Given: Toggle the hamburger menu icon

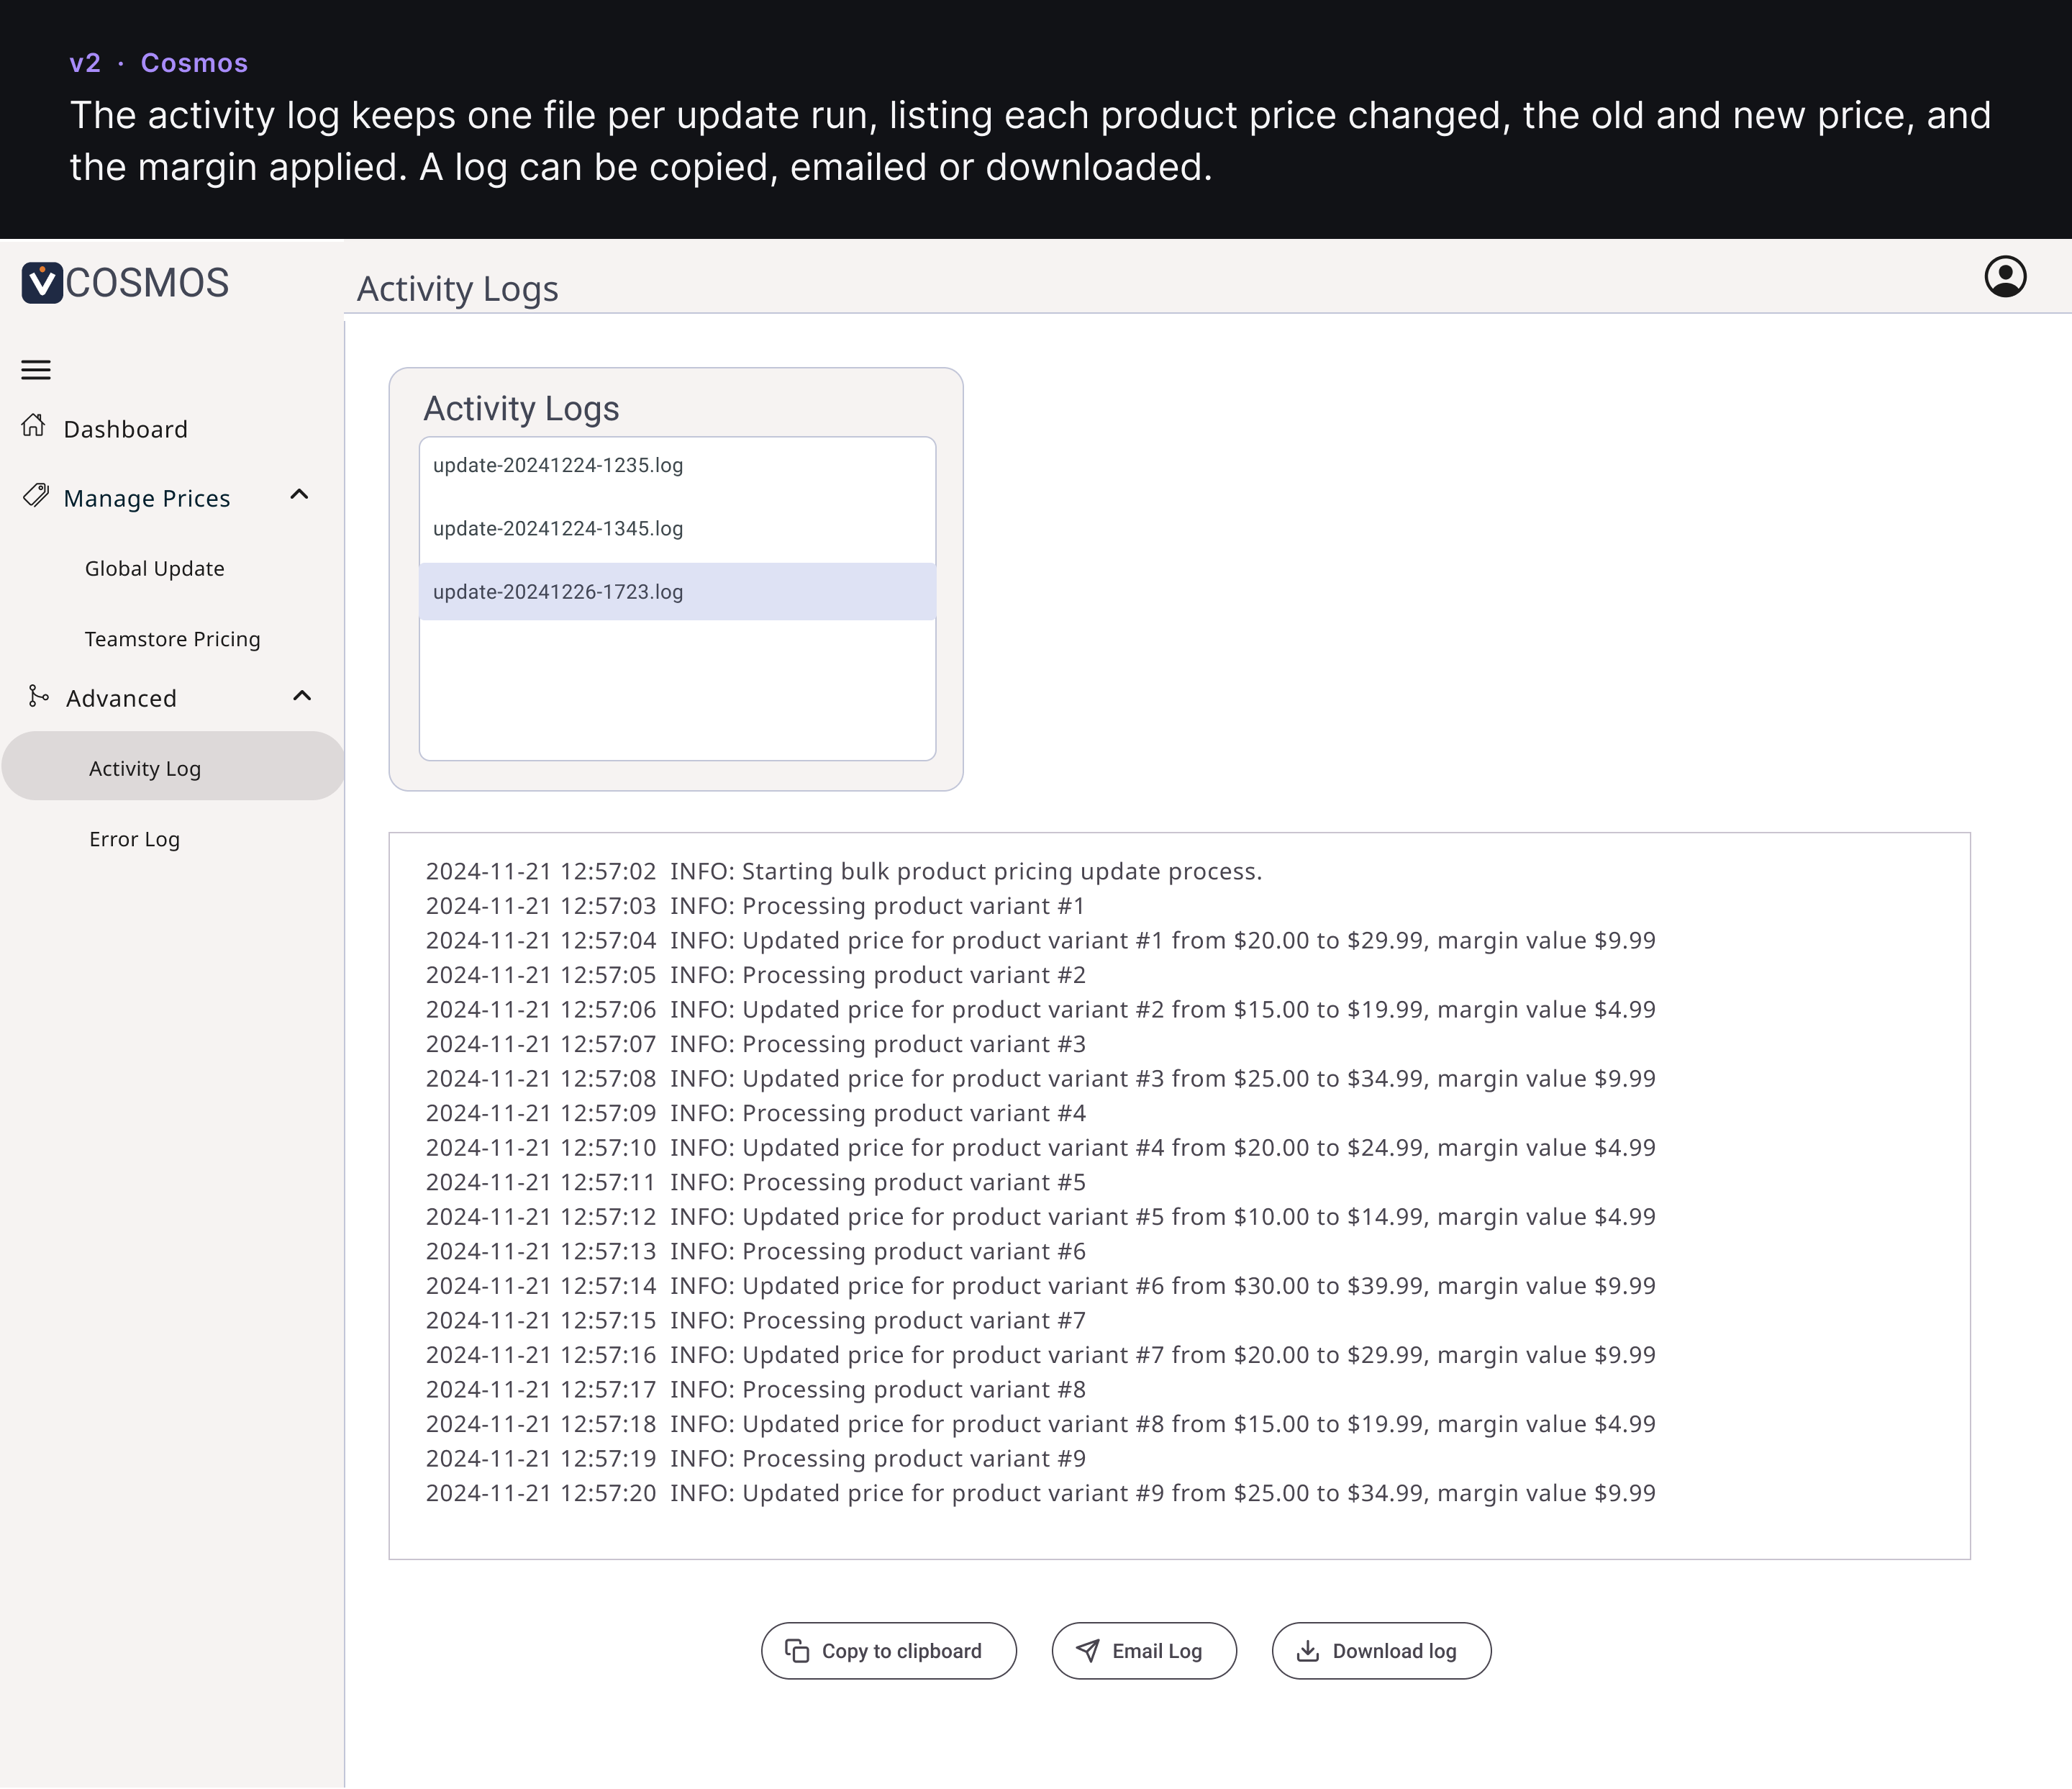Looking at the screenshot, I should tap(36, 370).
